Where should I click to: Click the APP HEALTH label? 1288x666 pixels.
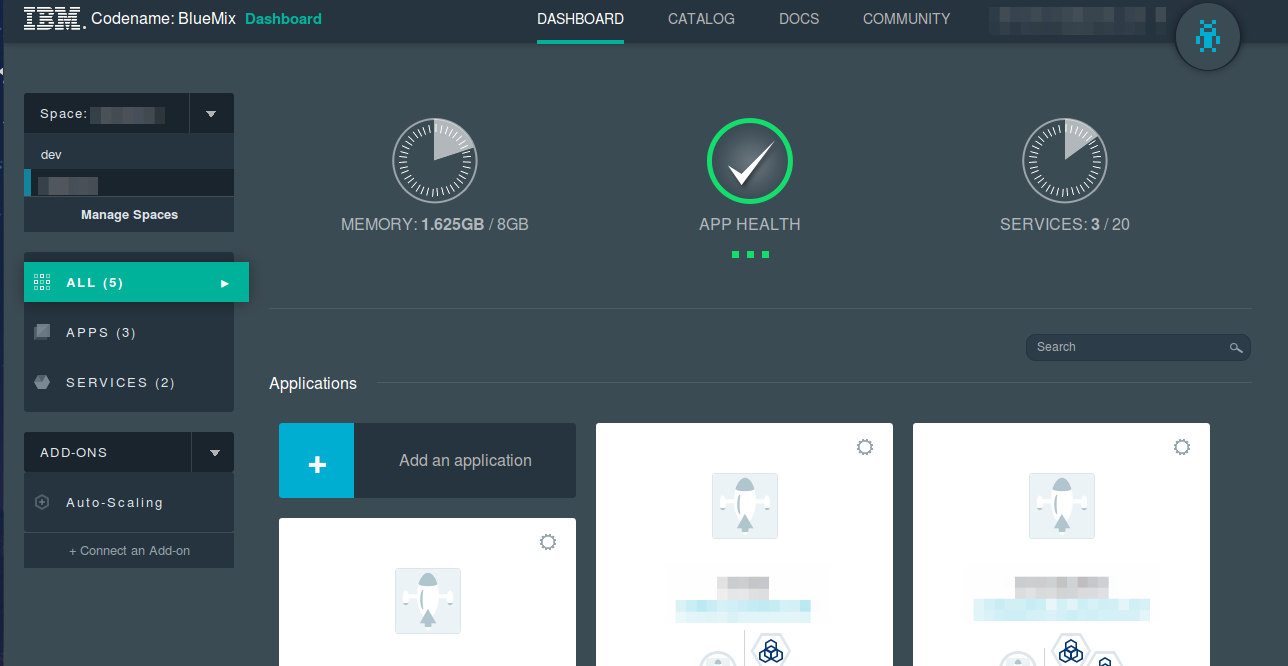(749, 224)
